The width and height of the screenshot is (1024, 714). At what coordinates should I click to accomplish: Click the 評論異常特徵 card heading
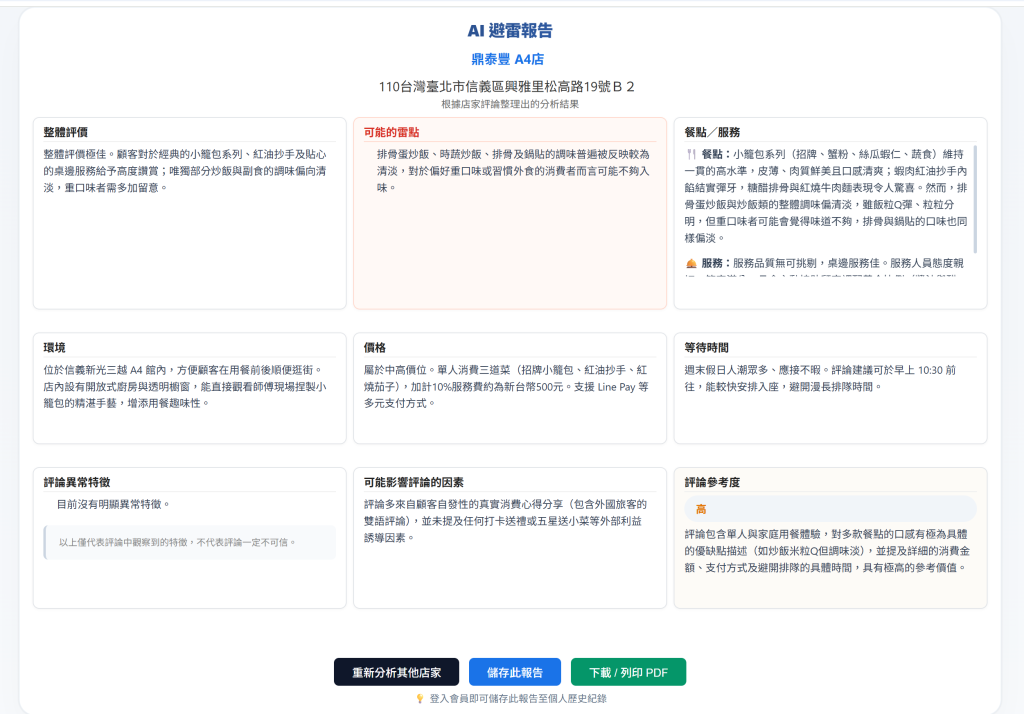click(x=76, y=483)
